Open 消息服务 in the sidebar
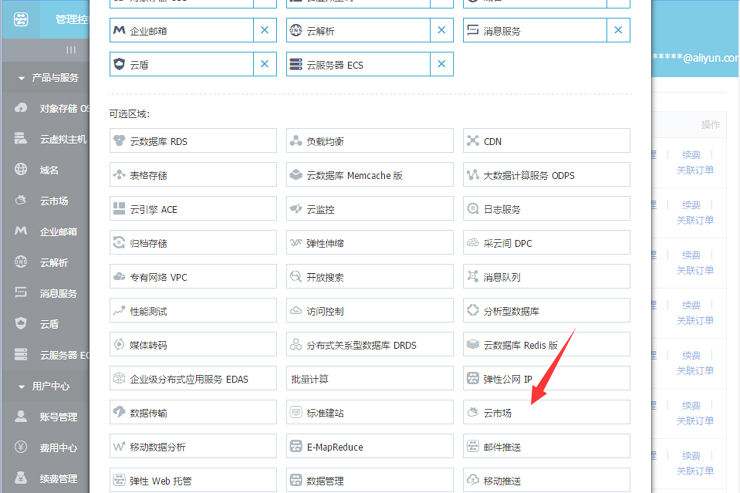 pyautogui.click(x=45, y=293)
